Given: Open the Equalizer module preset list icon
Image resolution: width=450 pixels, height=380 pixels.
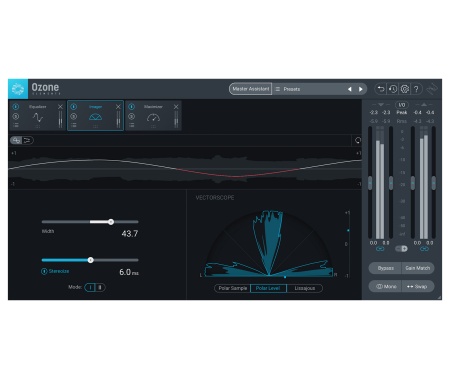Looking at the screenshot, I should pyautogui.click(x=16, y=125).
